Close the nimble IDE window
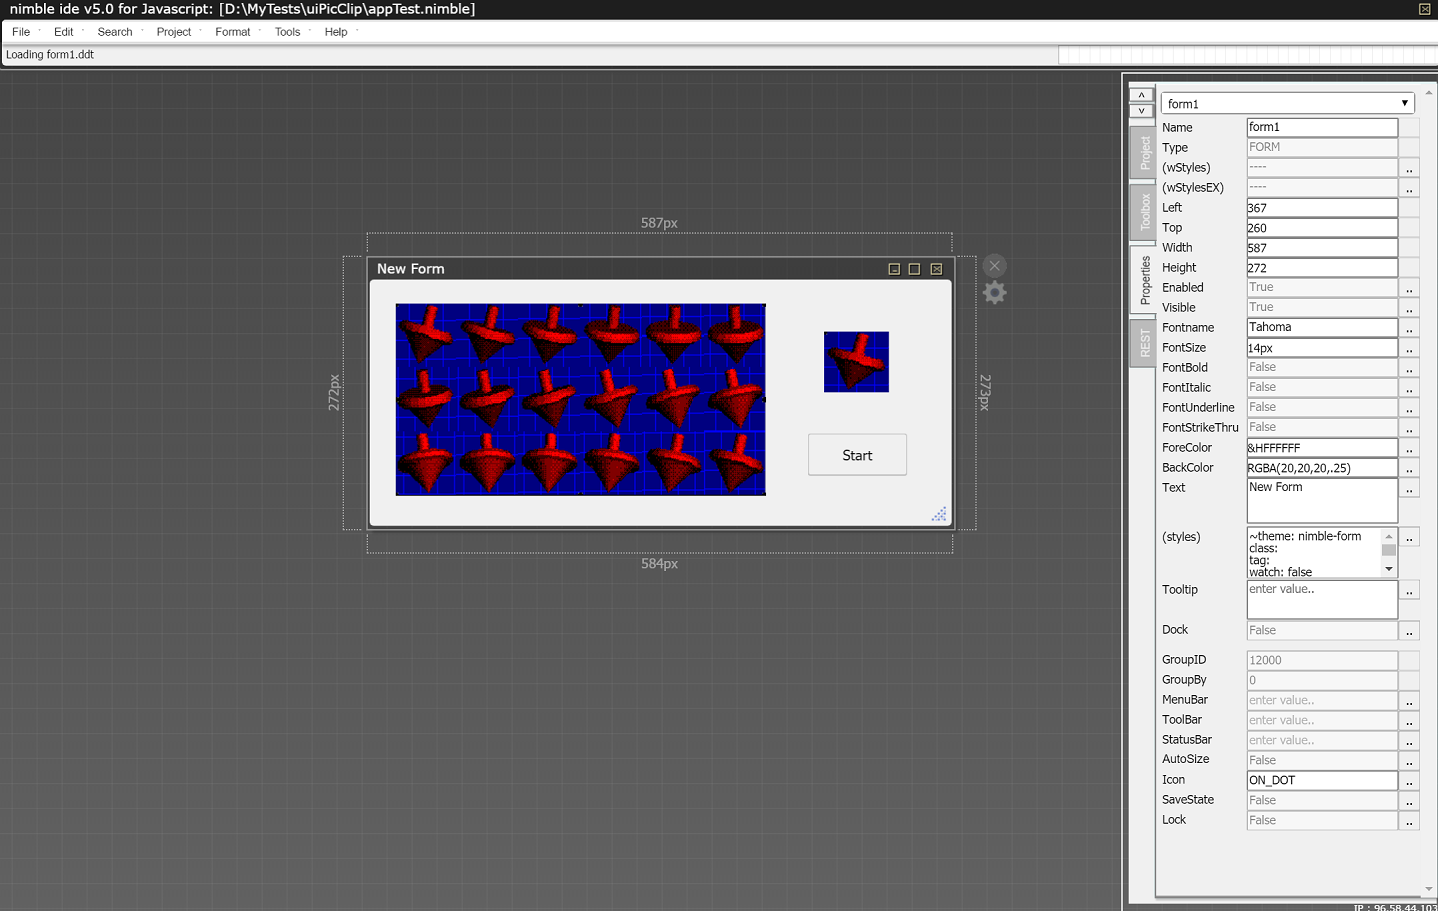1438x911 pixels. pos(1424,9)
